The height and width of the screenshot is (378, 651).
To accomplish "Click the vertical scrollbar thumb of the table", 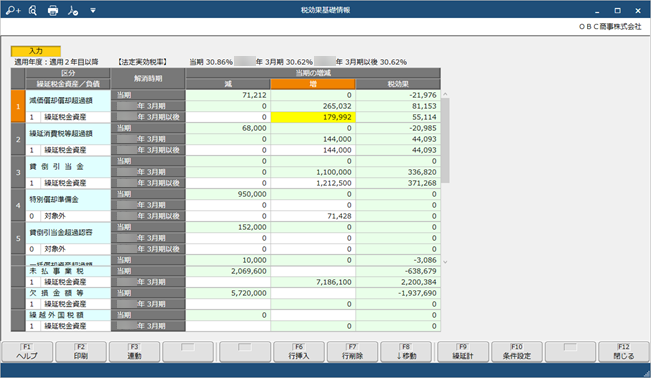I will (x=445, y=140).
